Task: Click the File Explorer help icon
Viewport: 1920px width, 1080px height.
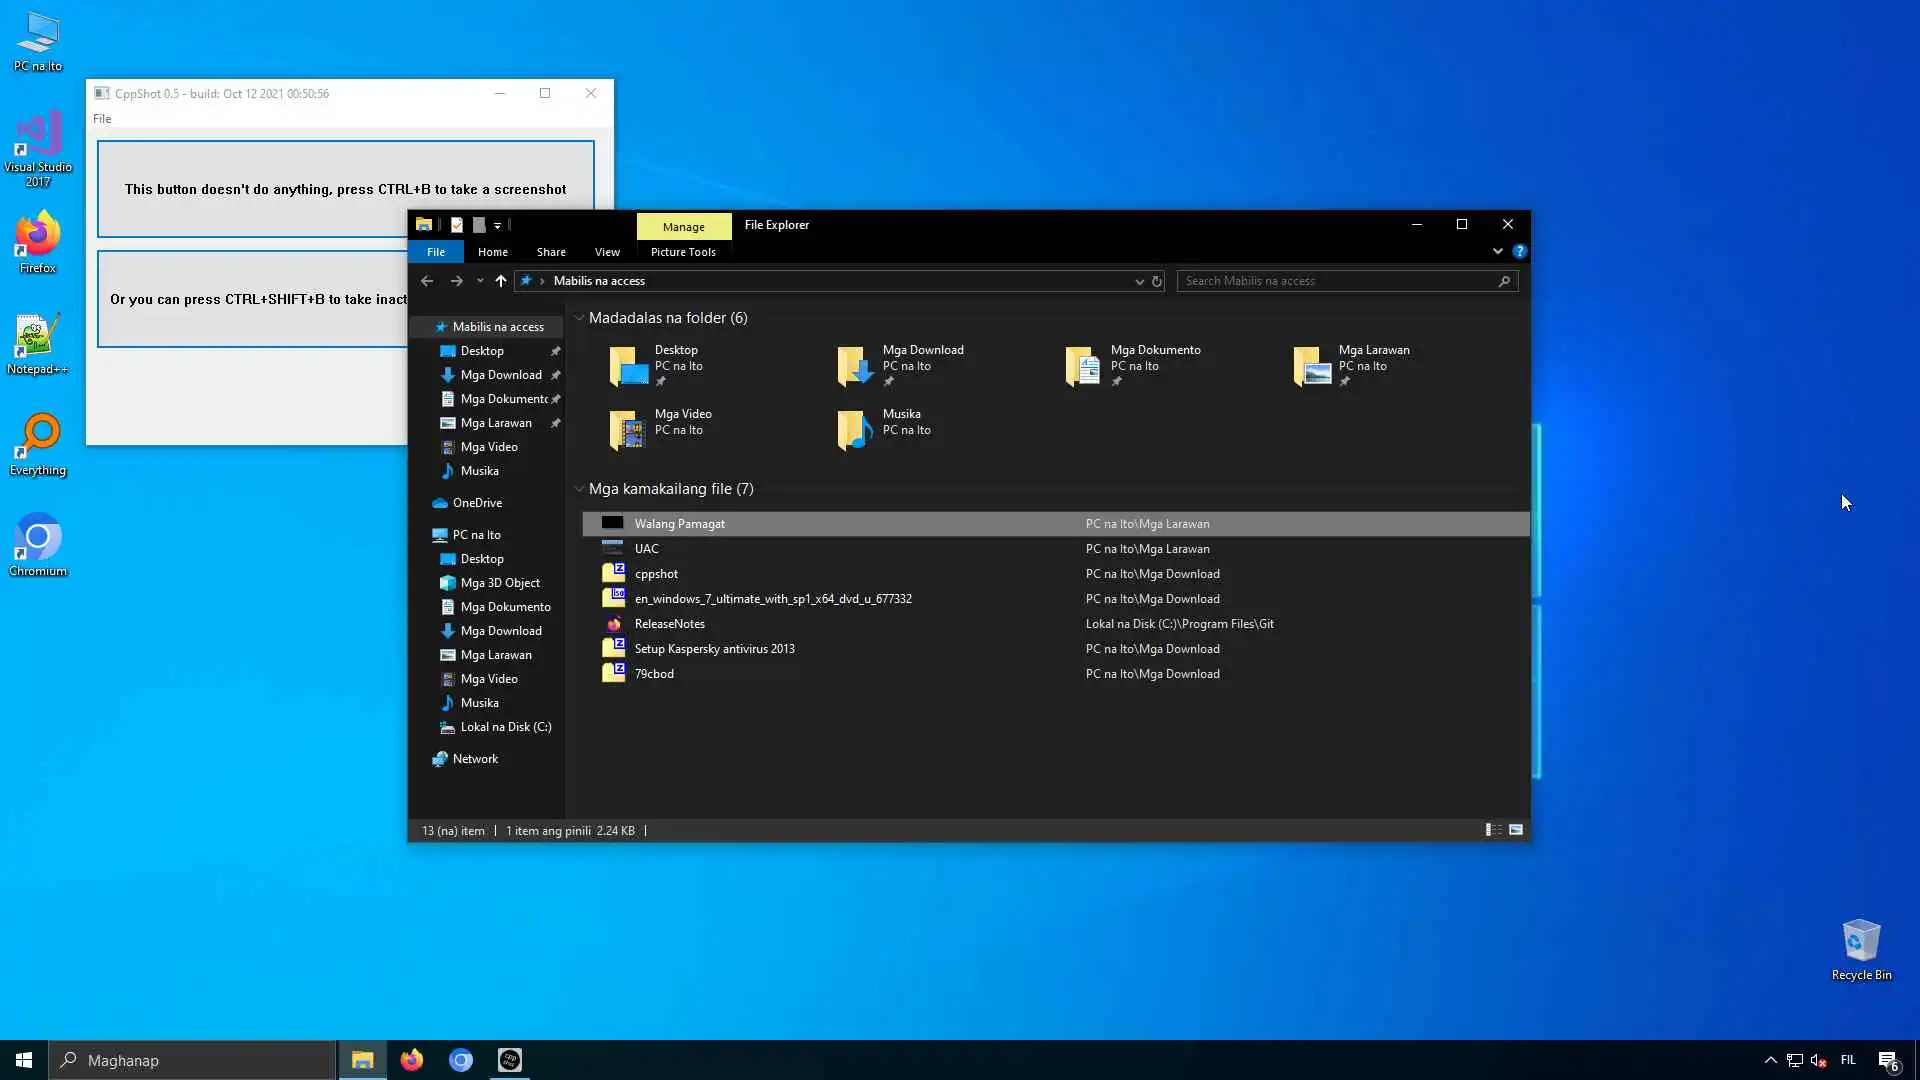Action: [x=1519, y=252]
